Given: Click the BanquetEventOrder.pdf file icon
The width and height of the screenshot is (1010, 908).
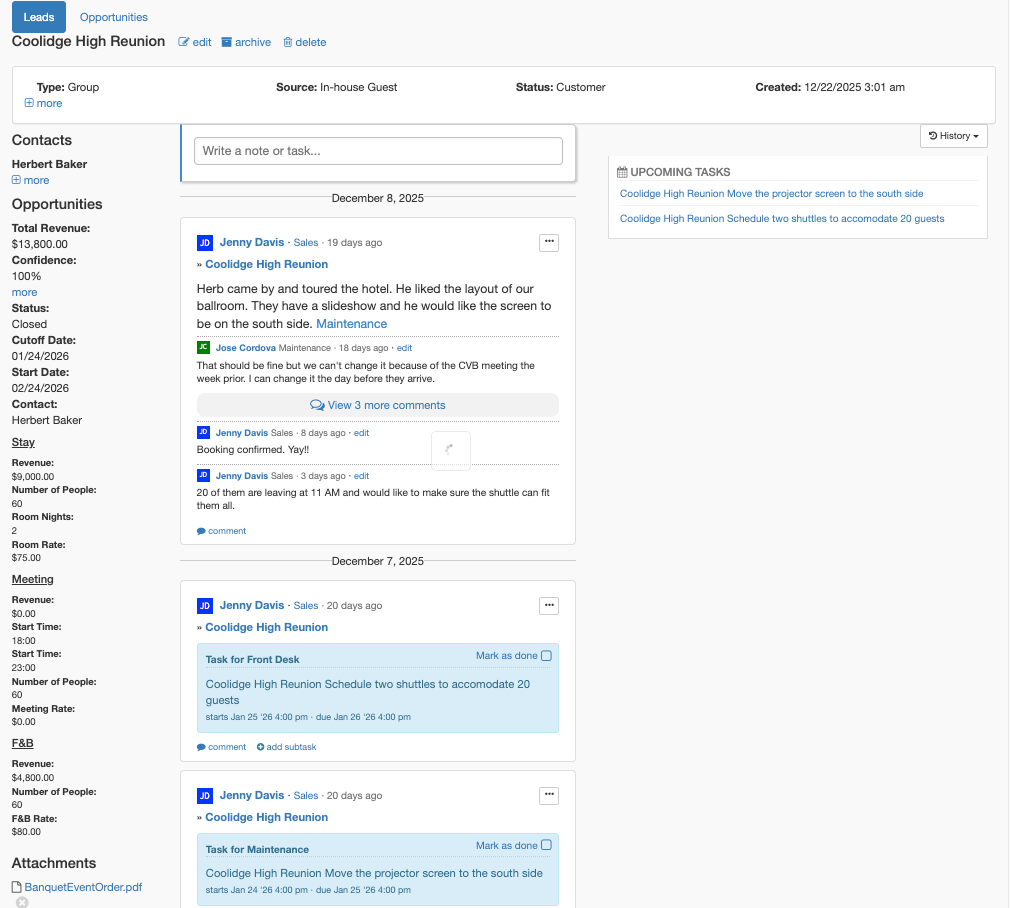Looking at the screenshot, I should click(17, 887).
